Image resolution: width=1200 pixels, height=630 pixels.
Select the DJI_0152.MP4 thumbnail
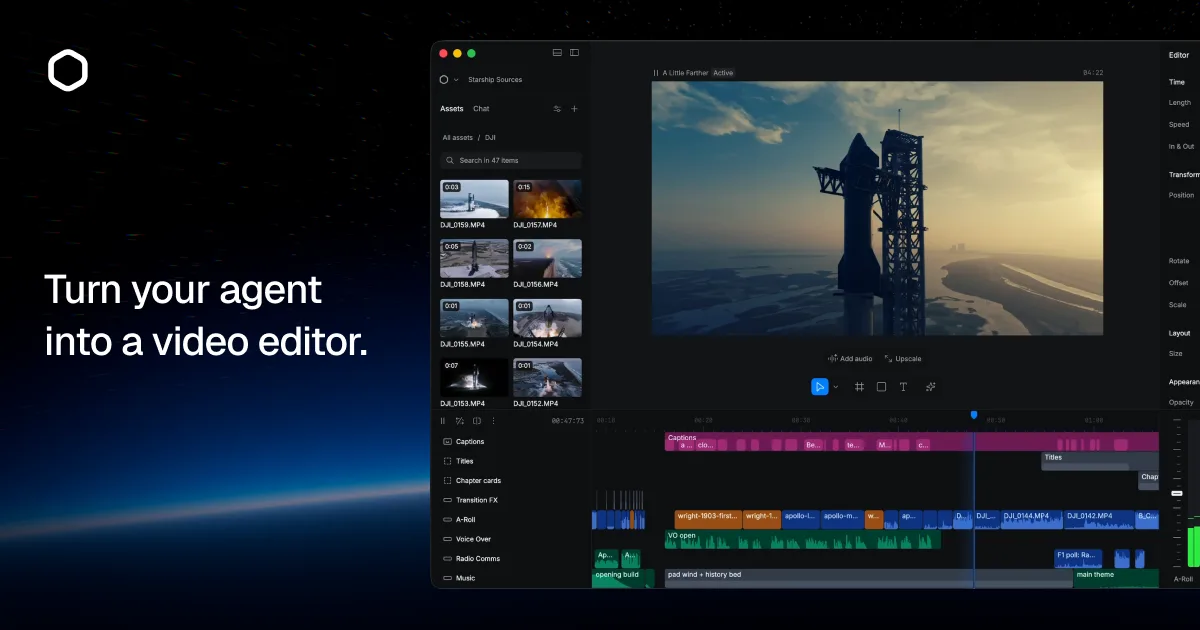coord(547,378)
